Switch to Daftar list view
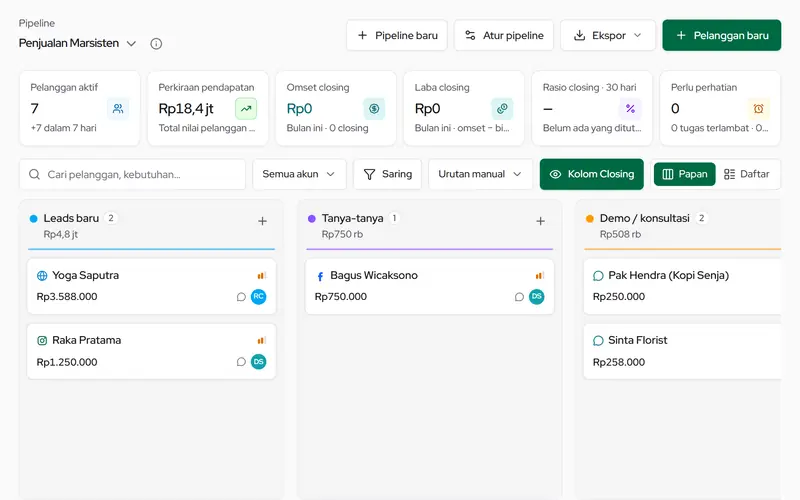This screenshot has width=800, height=500. pyautogui.click(x=747, y=174)
